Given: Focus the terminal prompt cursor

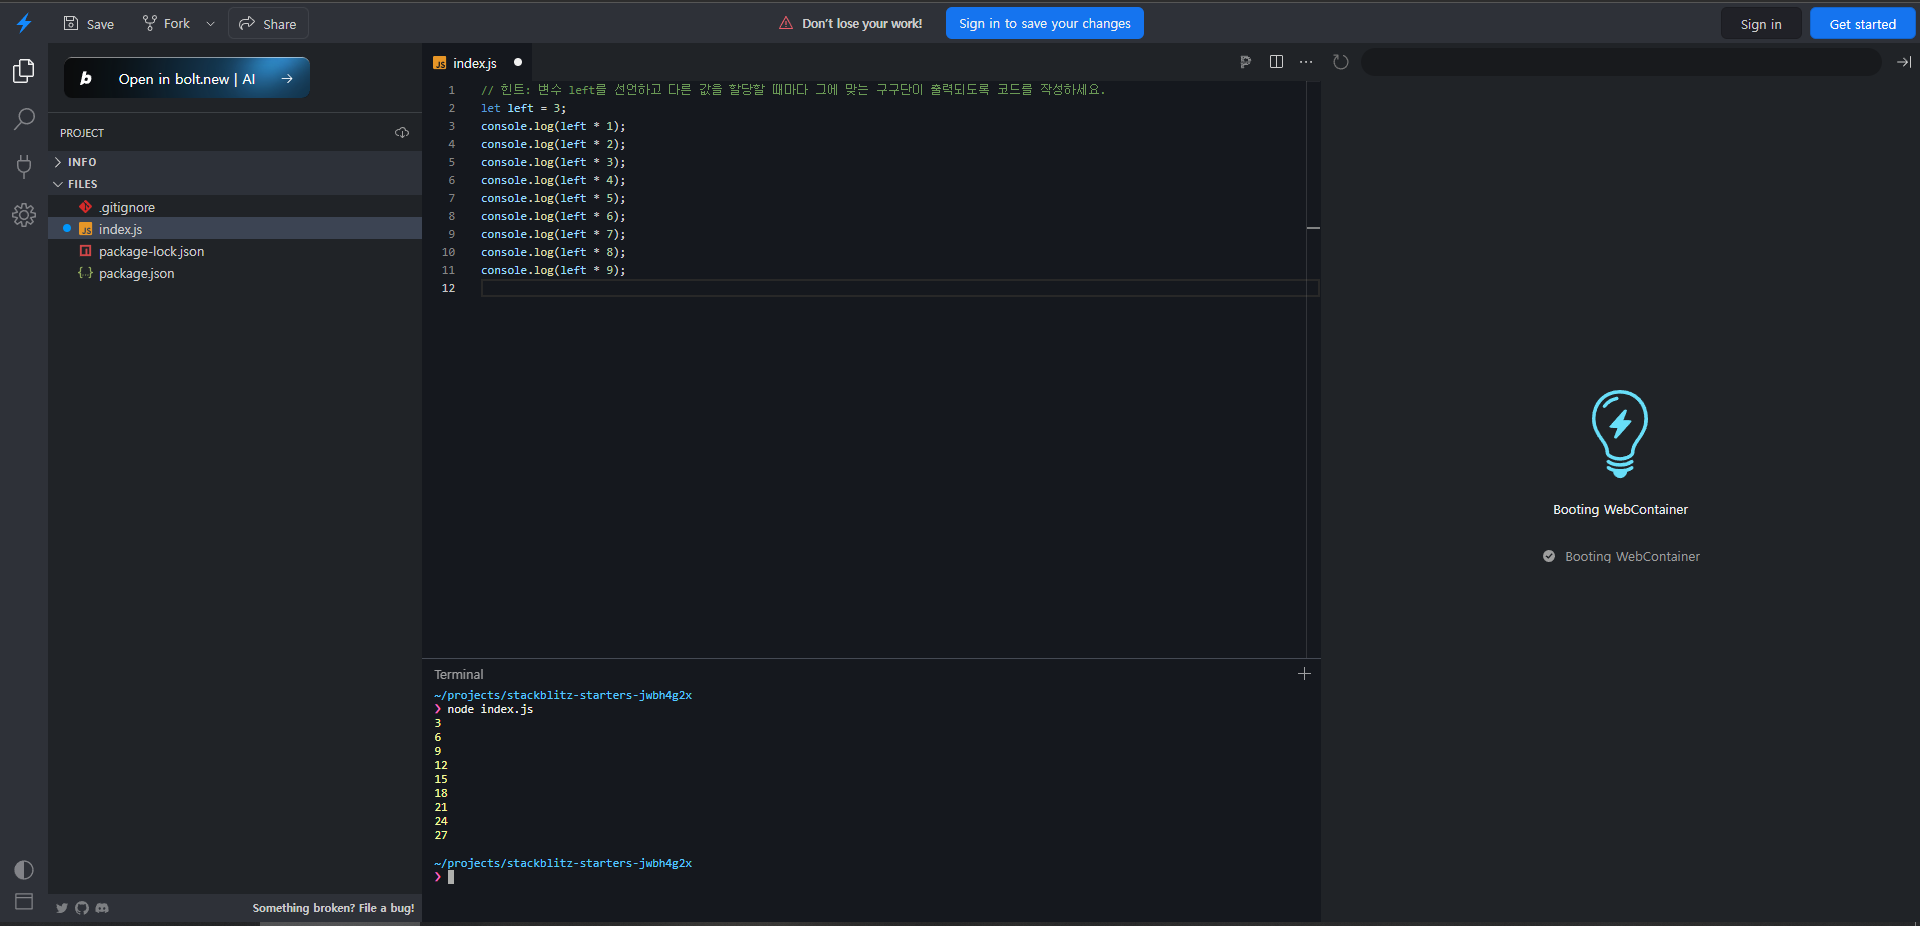Looking at the screenshot, I should tap(451, 877).
